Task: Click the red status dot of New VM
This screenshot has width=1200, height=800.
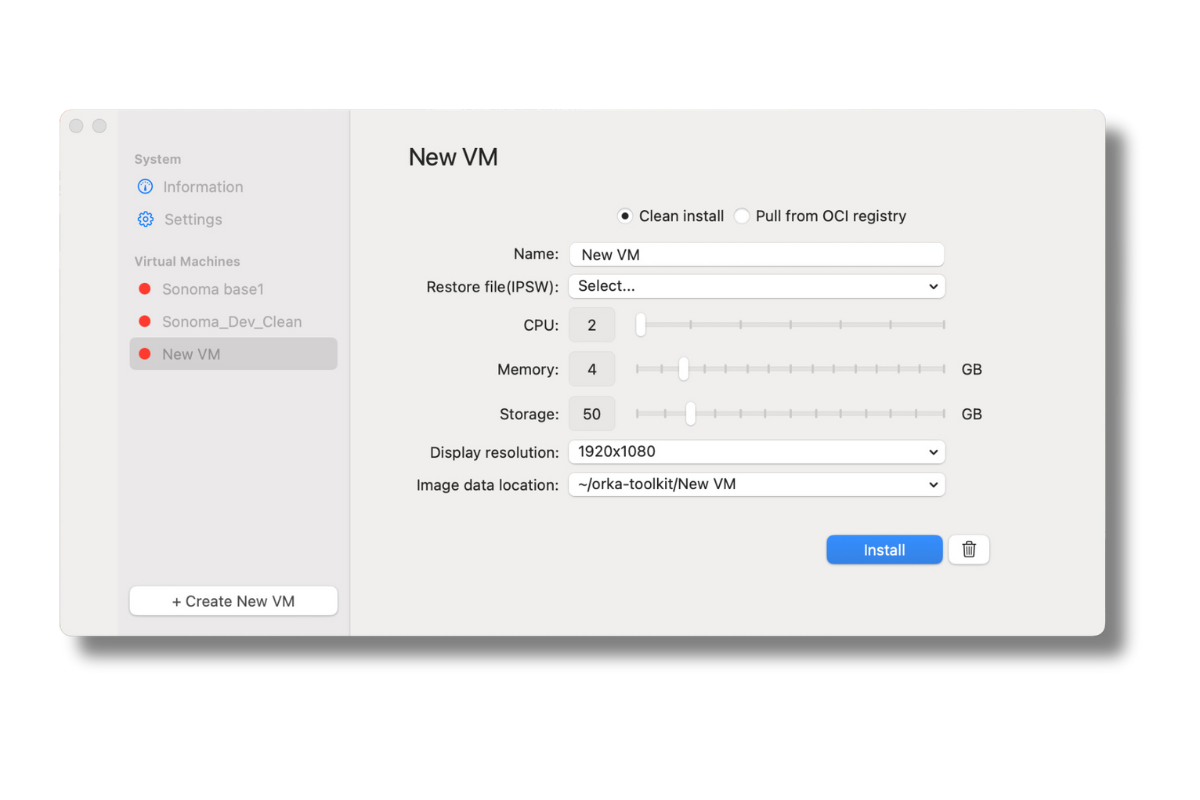Action: [x=144, y=354]
